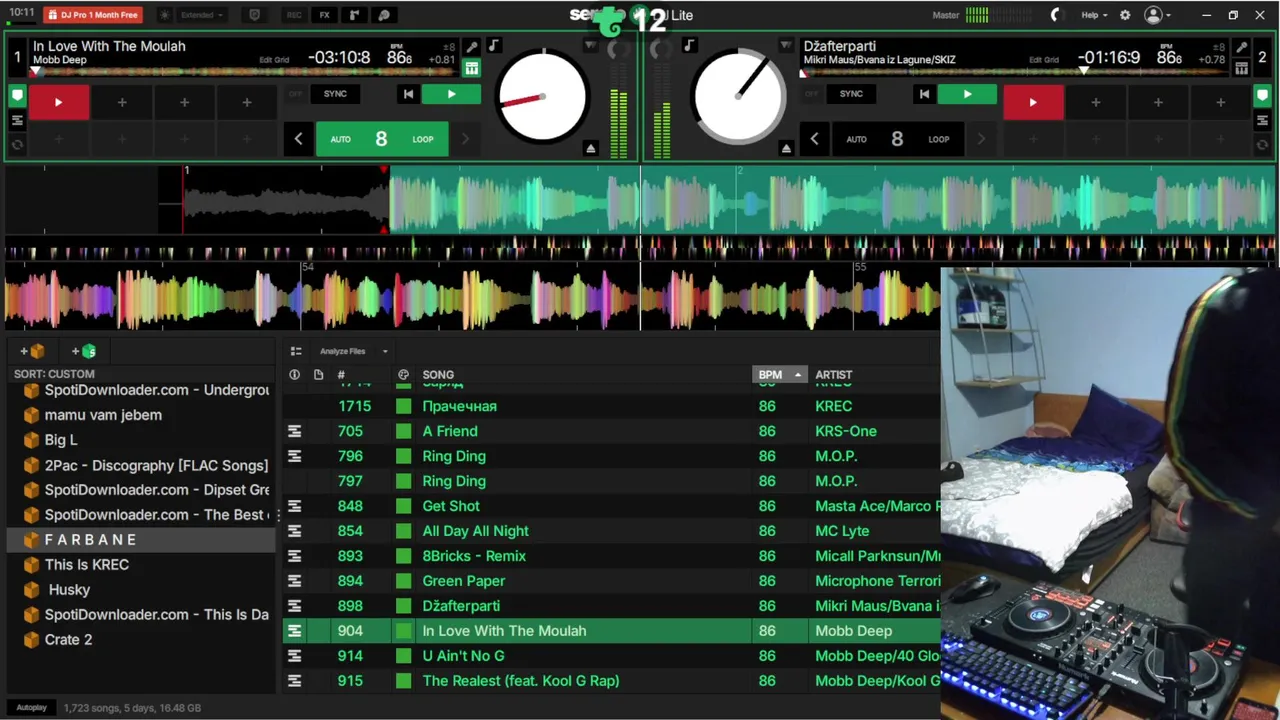This screenshot has width=1280, height=720.
Task: Halve the auto loop size on deck 2
Action: click(814, 139)
